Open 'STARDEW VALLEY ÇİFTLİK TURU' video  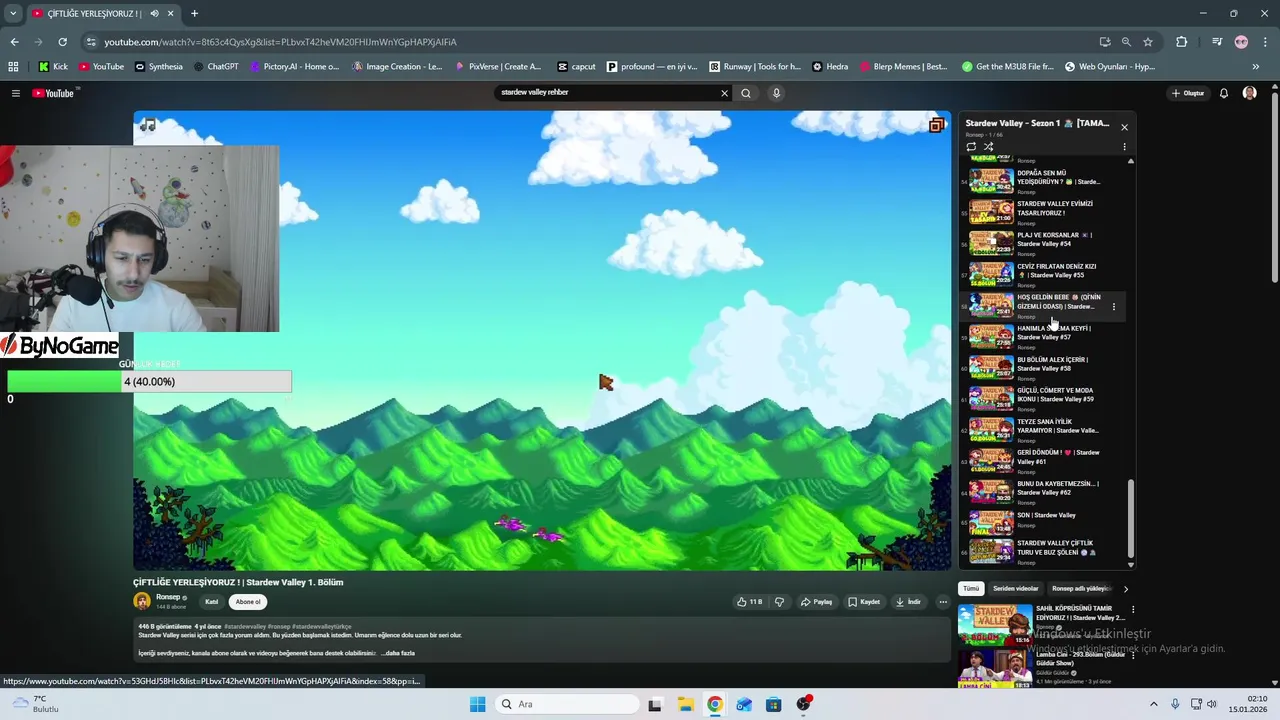(x=1043, y=553)
